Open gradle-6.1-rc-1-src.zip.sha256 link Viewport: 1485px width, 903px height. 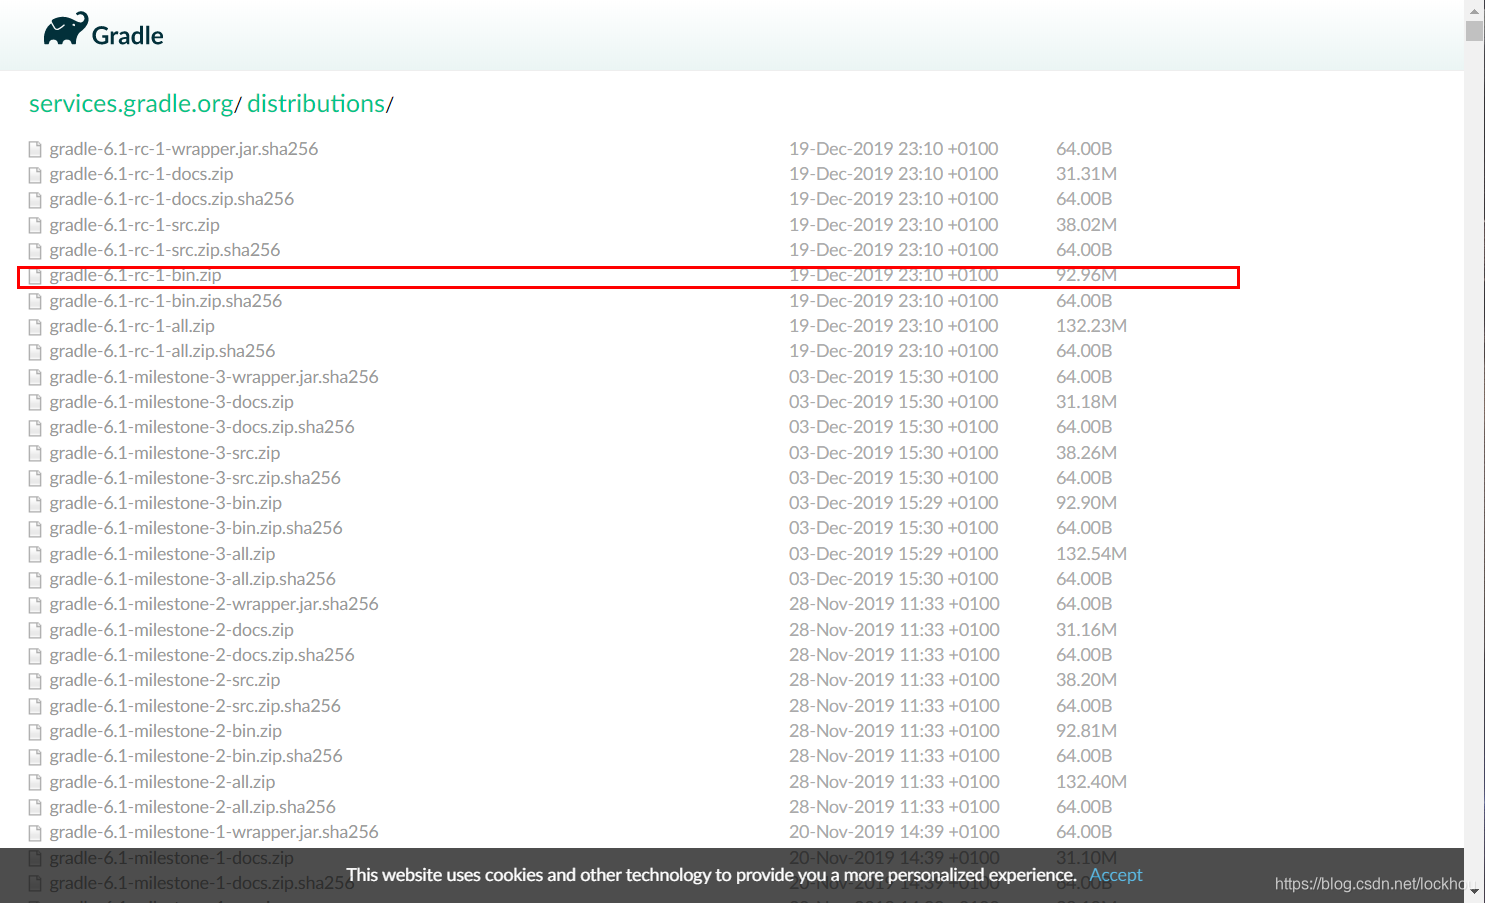click(x=165, y=250)
